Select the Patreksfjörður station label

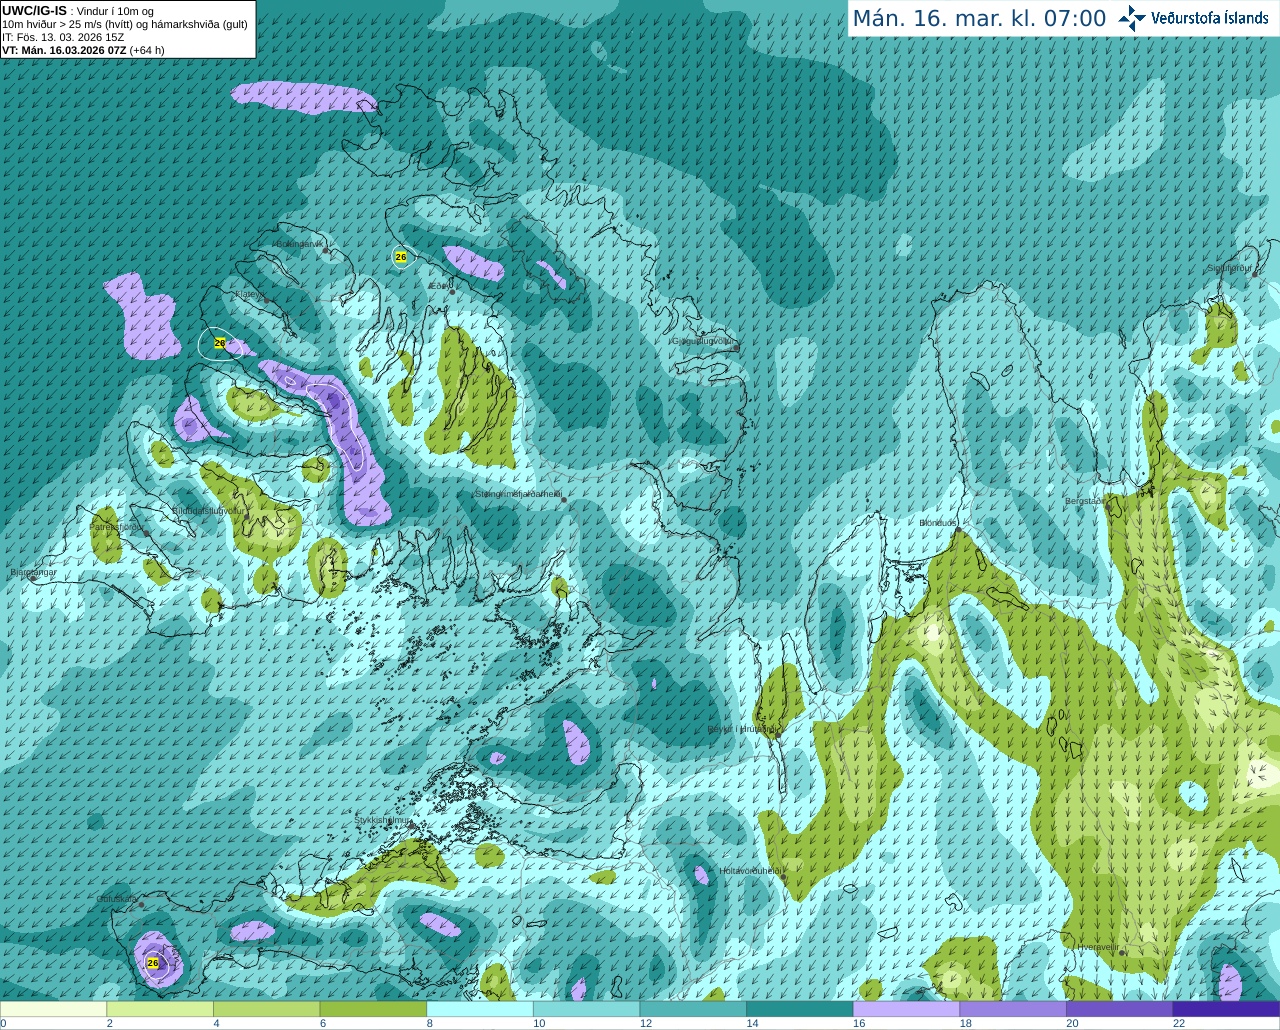pyautogui.click(x=117, y=527)
